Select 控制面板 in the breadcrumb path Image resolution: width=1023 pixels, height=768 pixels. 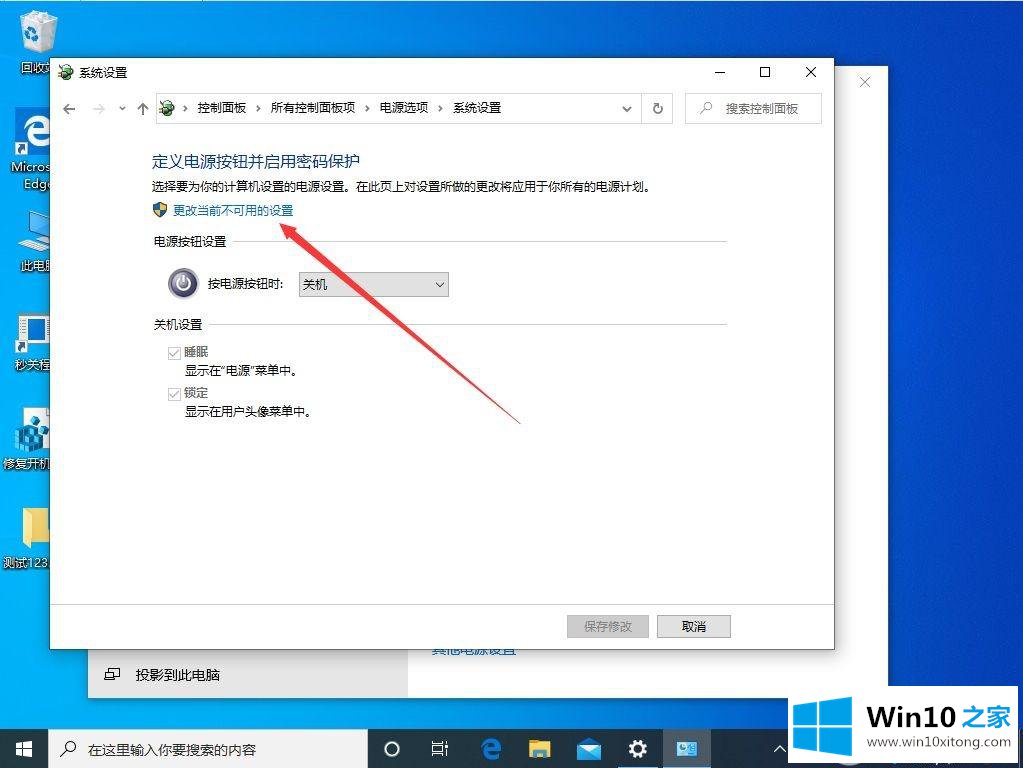[222, 108]
